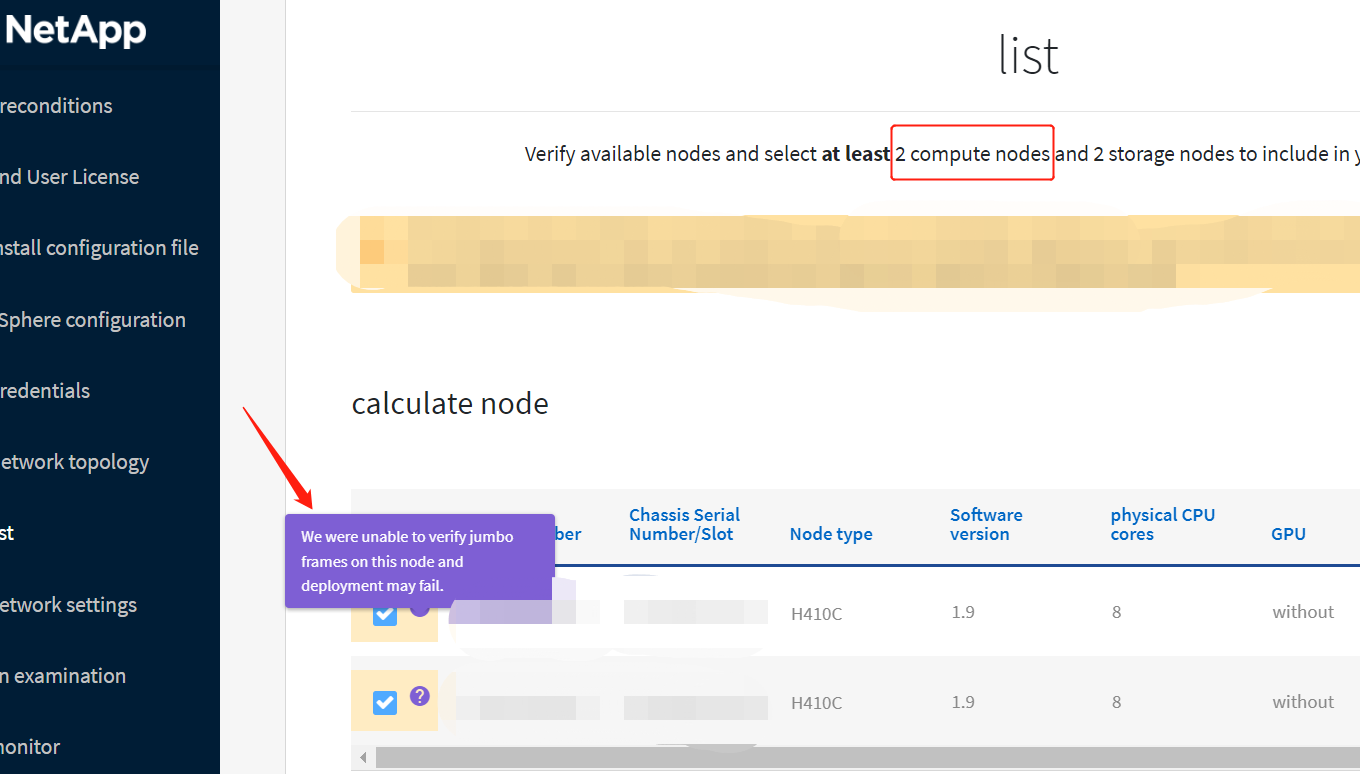Go to the Preconditions step in the sidebar
This screenshot has height=774, width=1360.
56,106
